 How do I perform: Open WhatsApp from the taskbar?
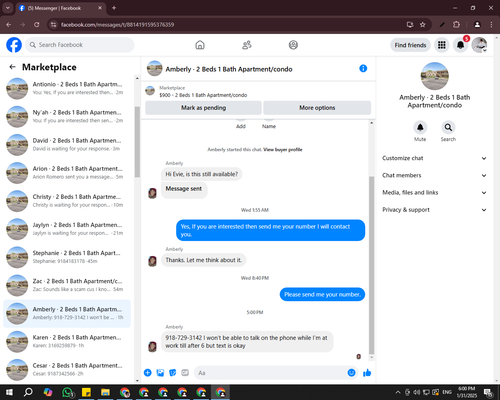pos(67,392)
